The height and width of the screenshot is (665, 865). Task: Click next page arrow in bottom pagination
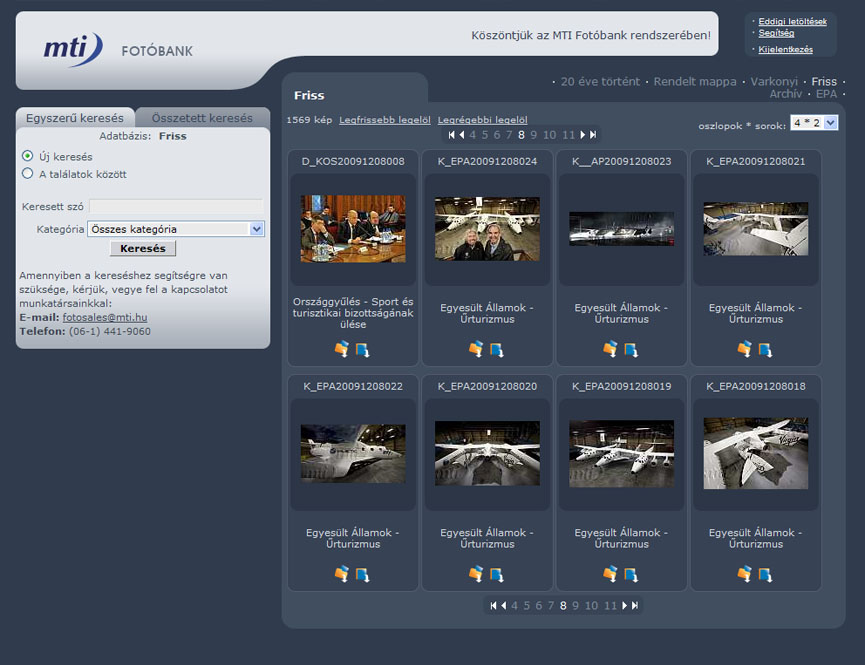click(626, 605)
